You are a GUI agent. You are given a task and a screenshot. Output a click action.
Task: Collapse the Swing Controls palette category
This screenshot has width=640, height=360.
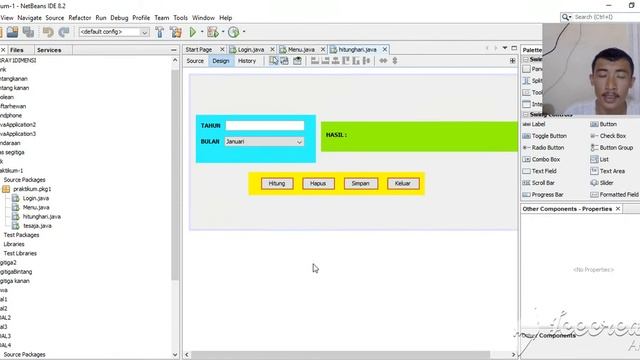coord(526,115)
